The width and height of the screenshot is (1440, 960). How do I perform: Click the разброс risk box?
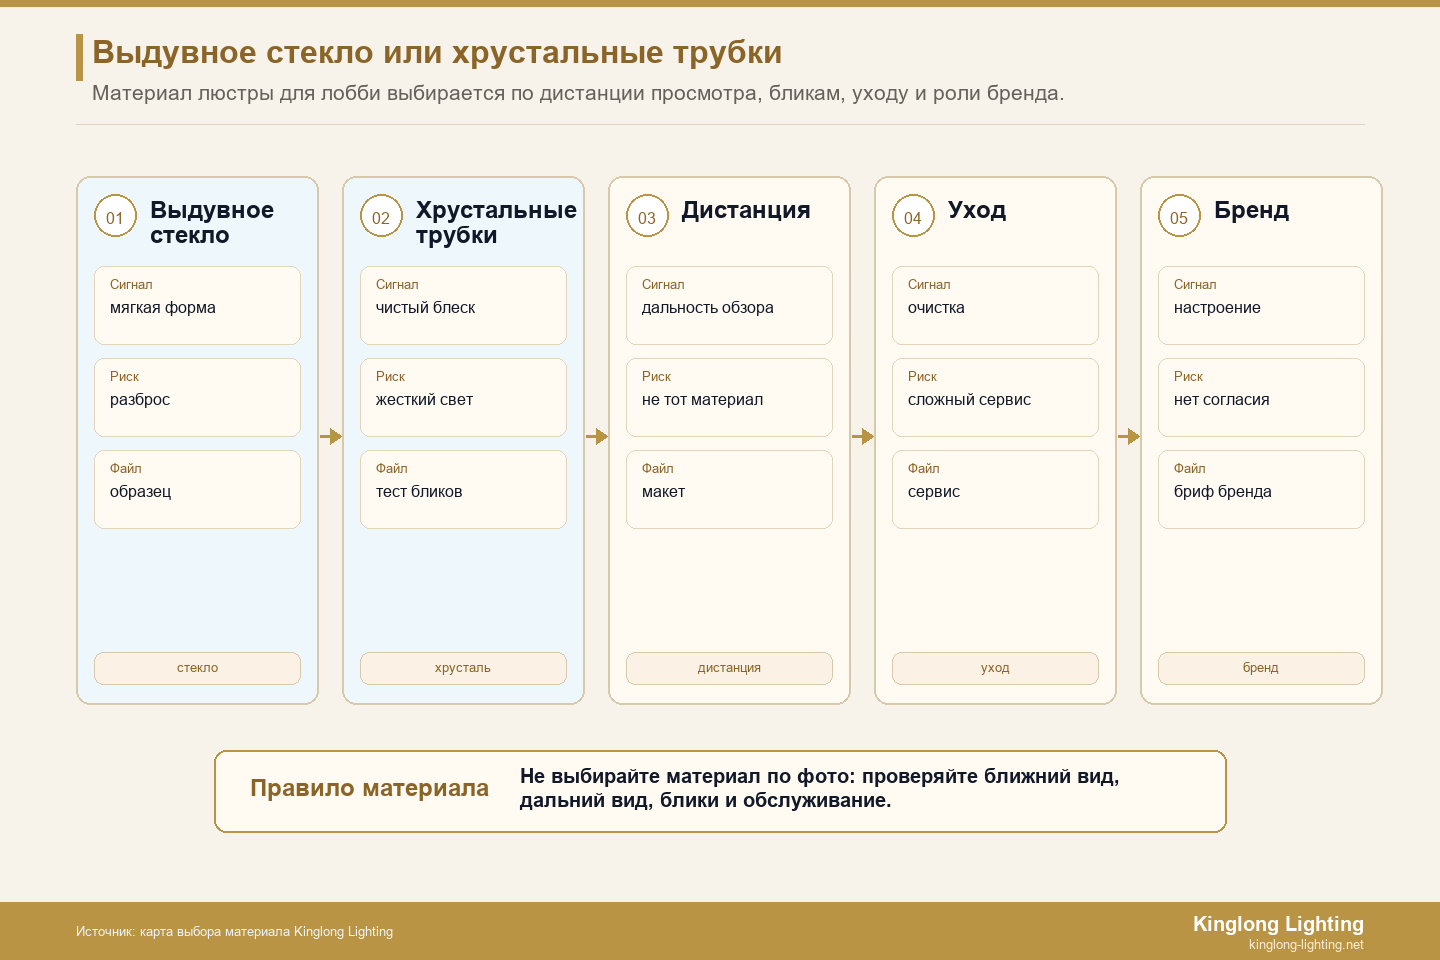click(x=197, y=397)
